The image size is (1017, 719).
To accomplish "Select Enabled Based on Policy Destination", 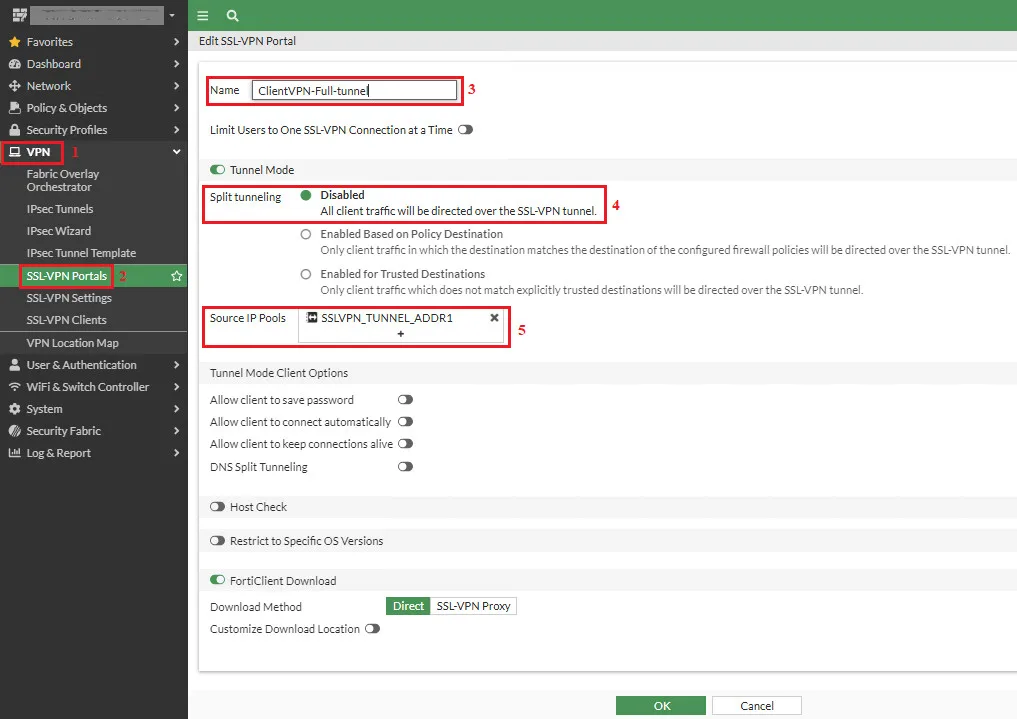I will pos(305,234).
